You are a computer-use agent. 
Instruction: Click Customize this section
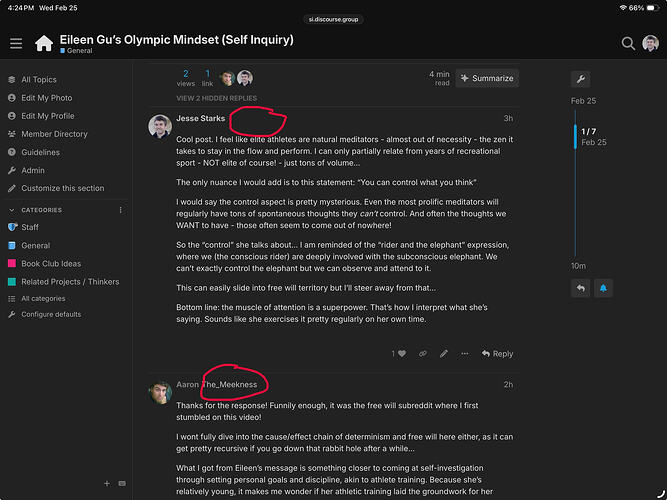coord(63,188)
